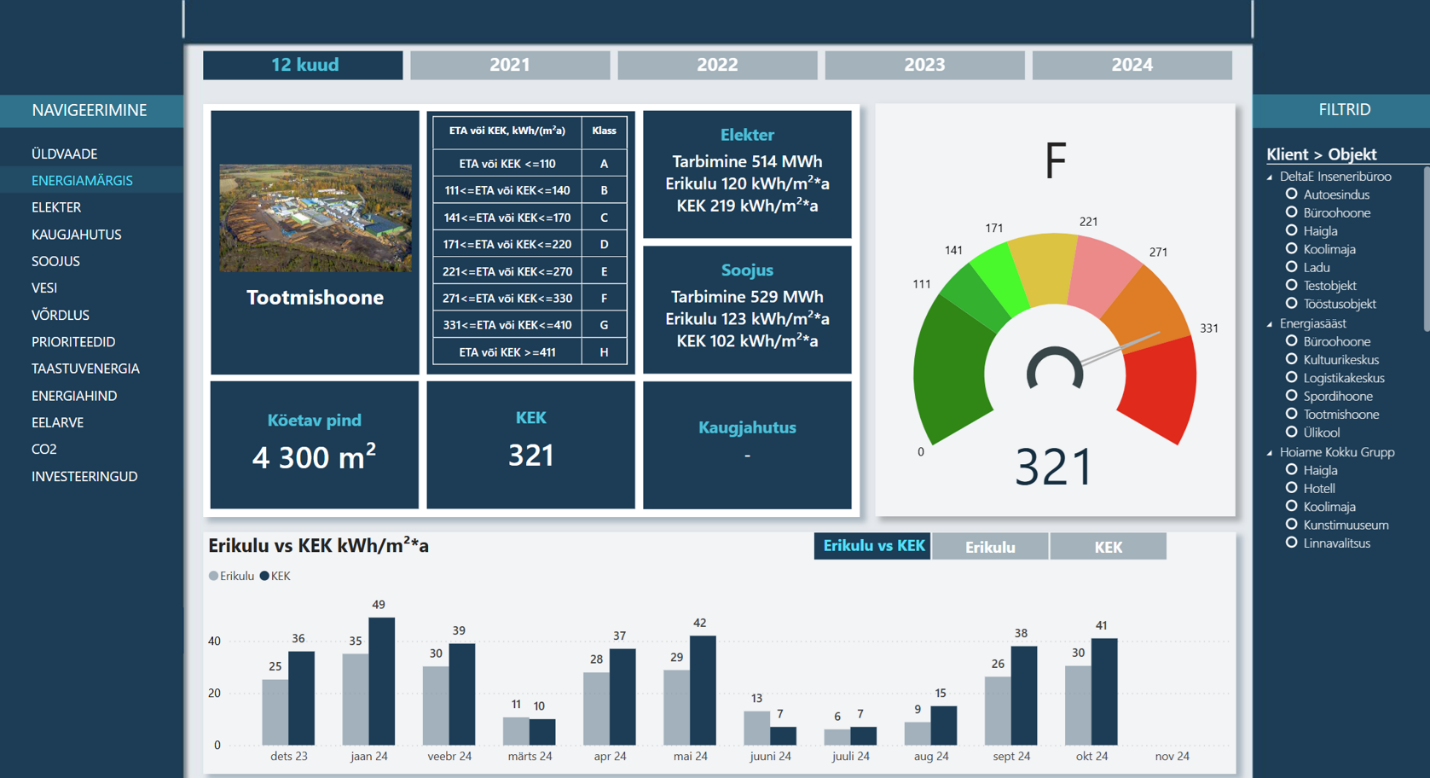1430x778 pixels.
Task: Collapse the DeltaE Inseneribüroo tree group
Action: pyautogui.click(x=1271, y=177)
